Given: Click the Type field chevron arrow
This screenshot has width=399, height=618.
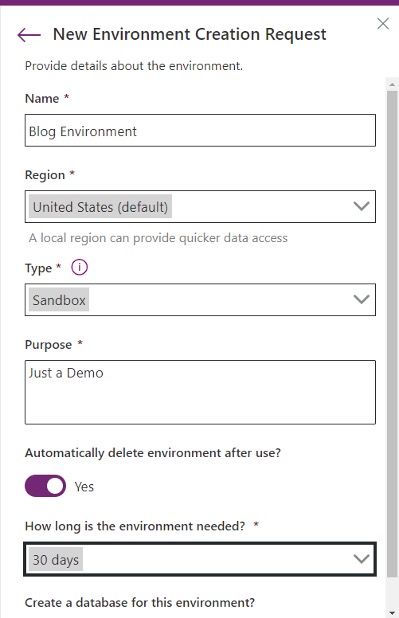Looking at the screenshot, I should tap(361, 299).
